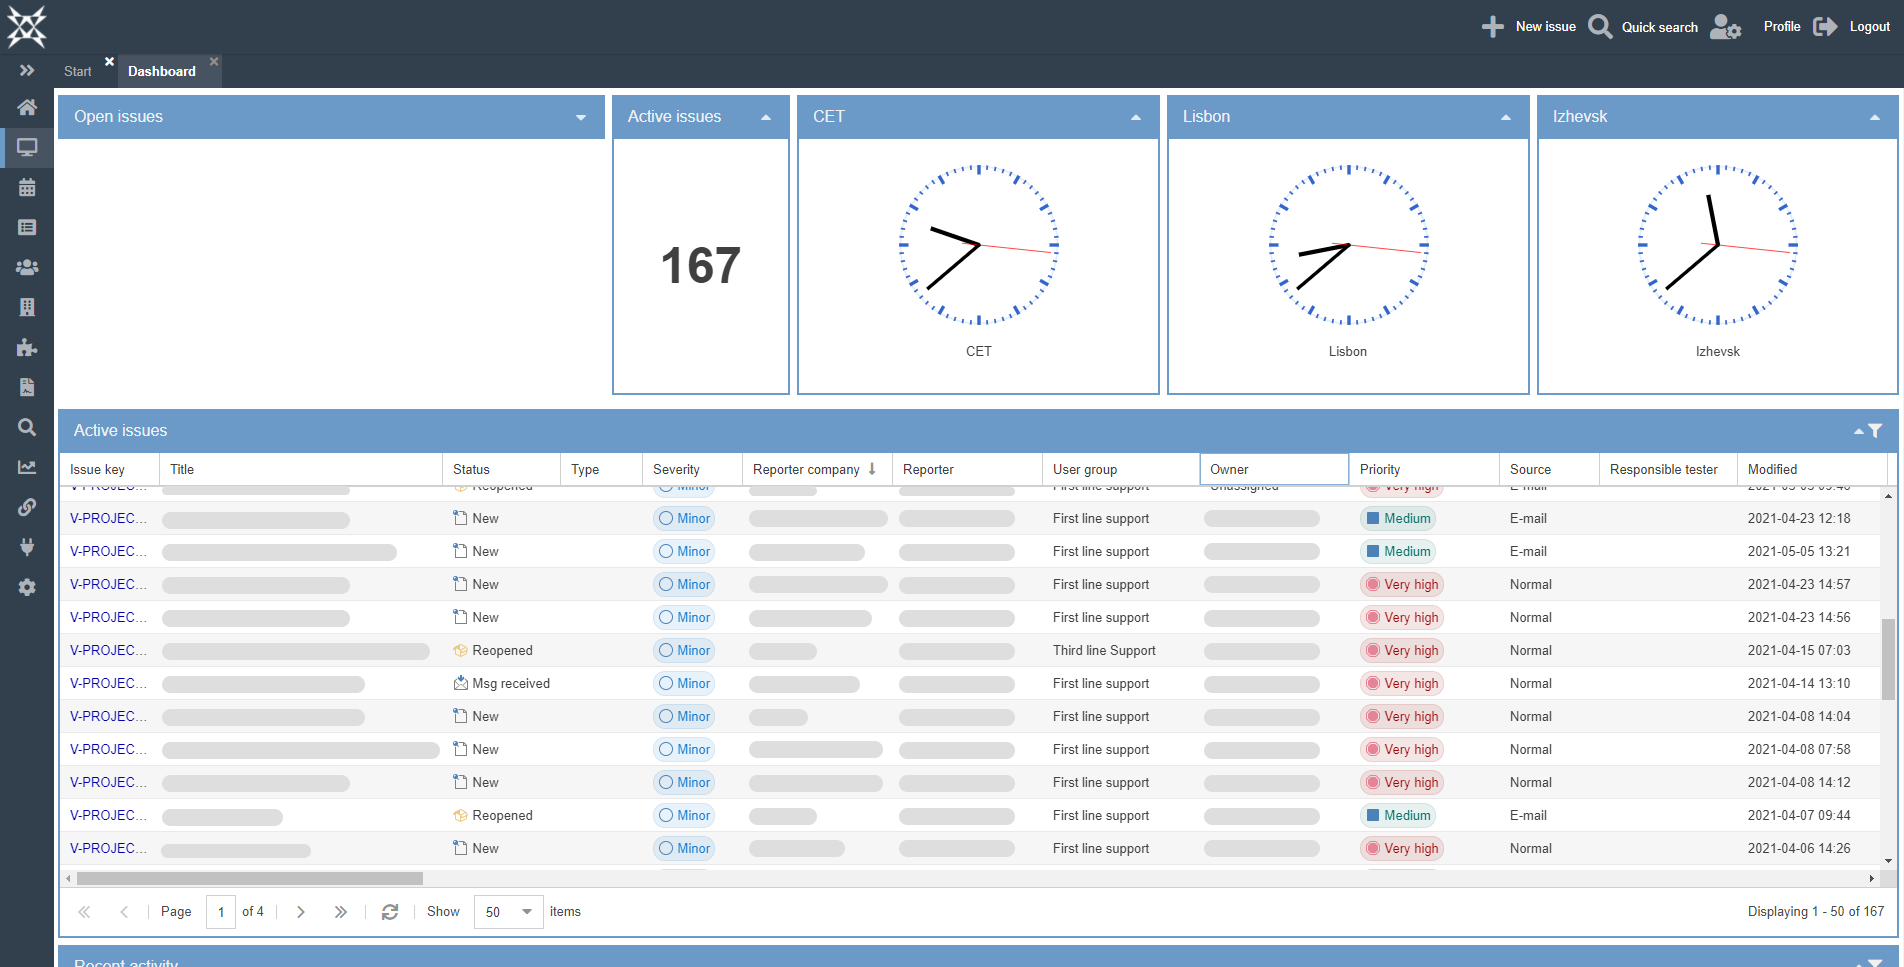
Task: Switch to the Start tab
Action: click(76, 71)
